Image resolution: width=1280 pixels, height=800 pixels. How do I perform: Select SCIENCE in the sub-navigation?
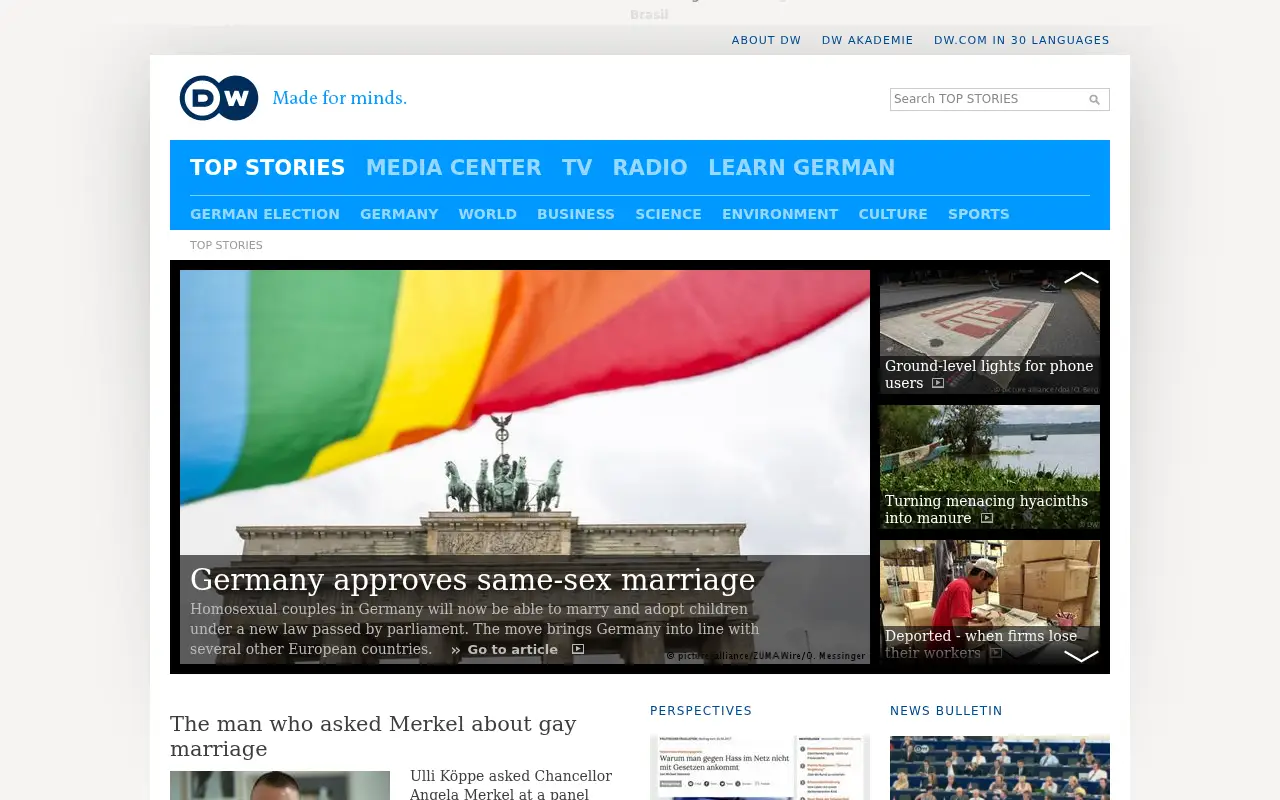668,214
